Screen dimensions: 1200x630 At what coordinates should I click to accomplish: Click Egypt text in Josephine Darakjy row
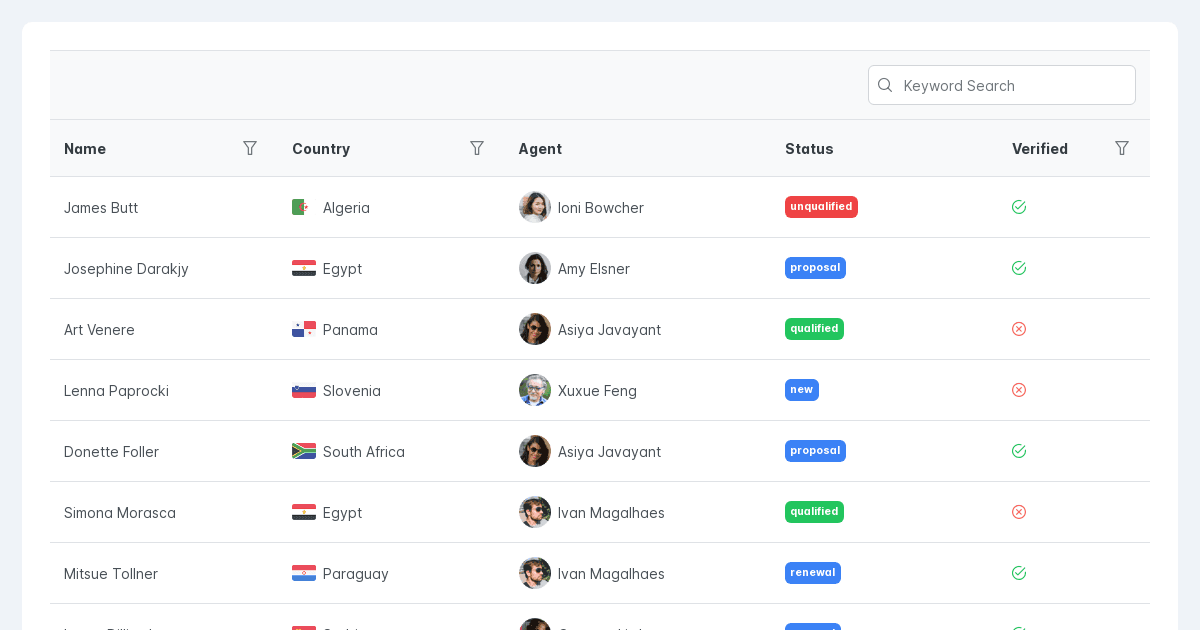(342, 268)
